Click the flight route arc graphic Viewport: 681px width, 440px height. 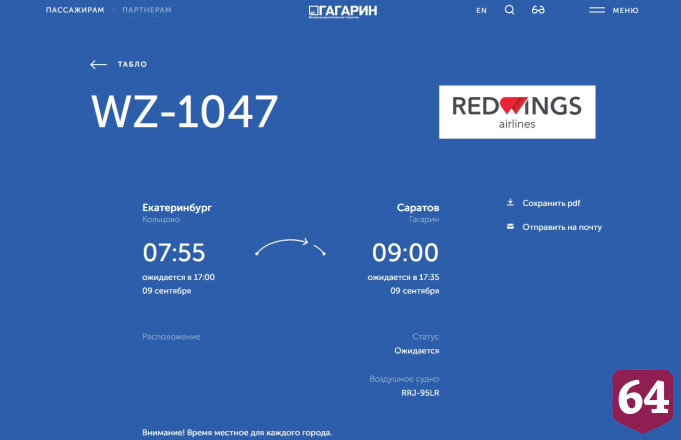(290, 247)
